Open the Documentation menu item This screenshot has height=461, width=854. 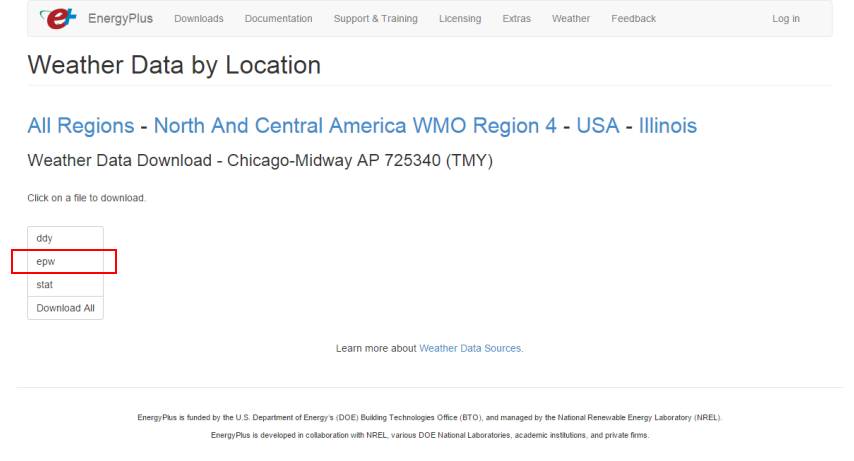278,19
